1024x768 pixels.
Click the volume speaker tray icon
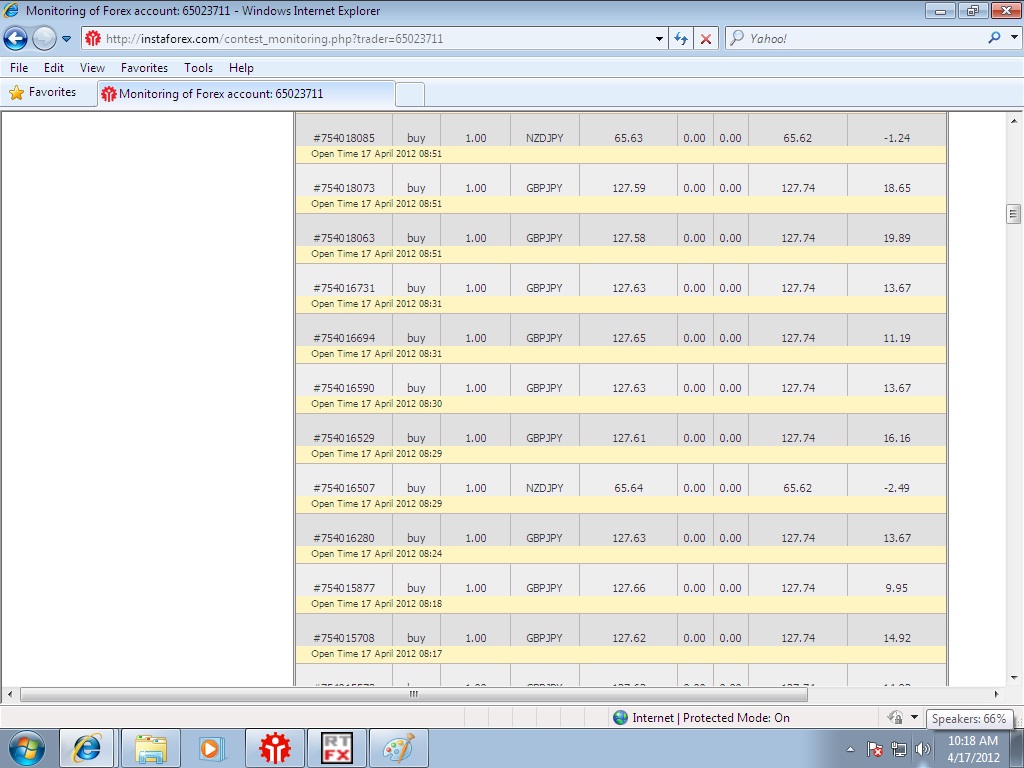pyautogui.click(x=922, y=748)
